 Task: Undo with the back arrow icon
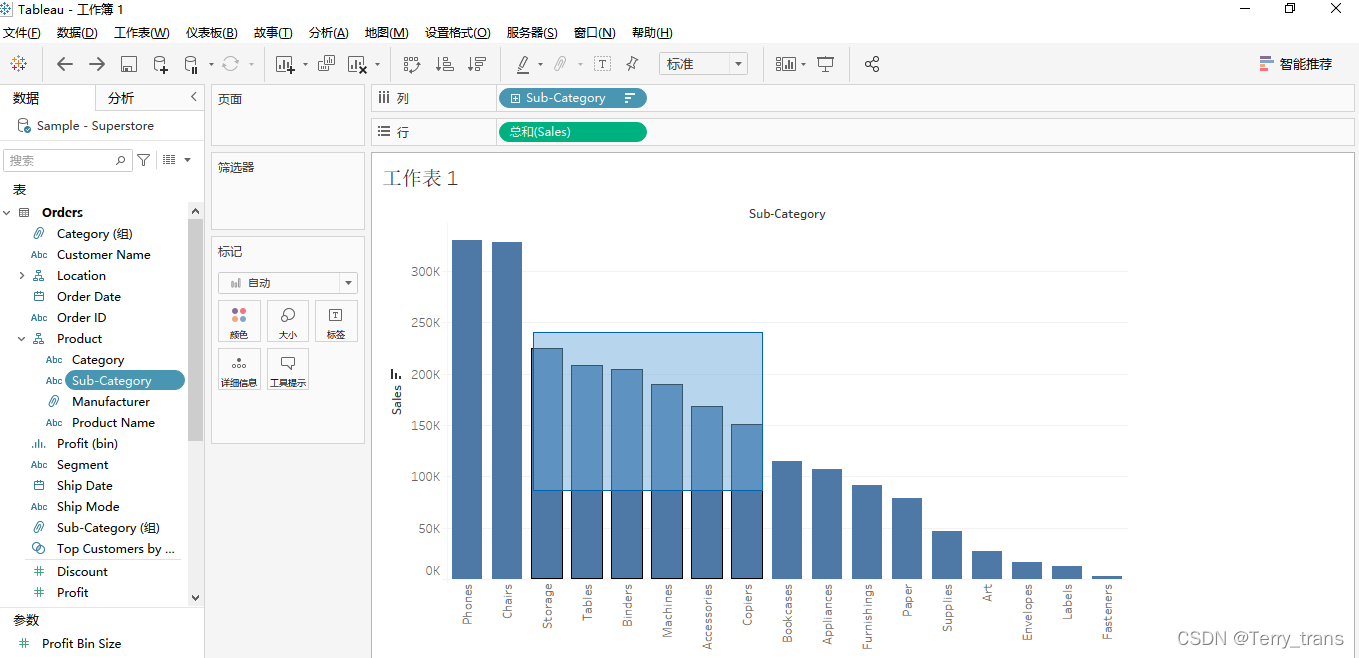(x=65, y=64)
